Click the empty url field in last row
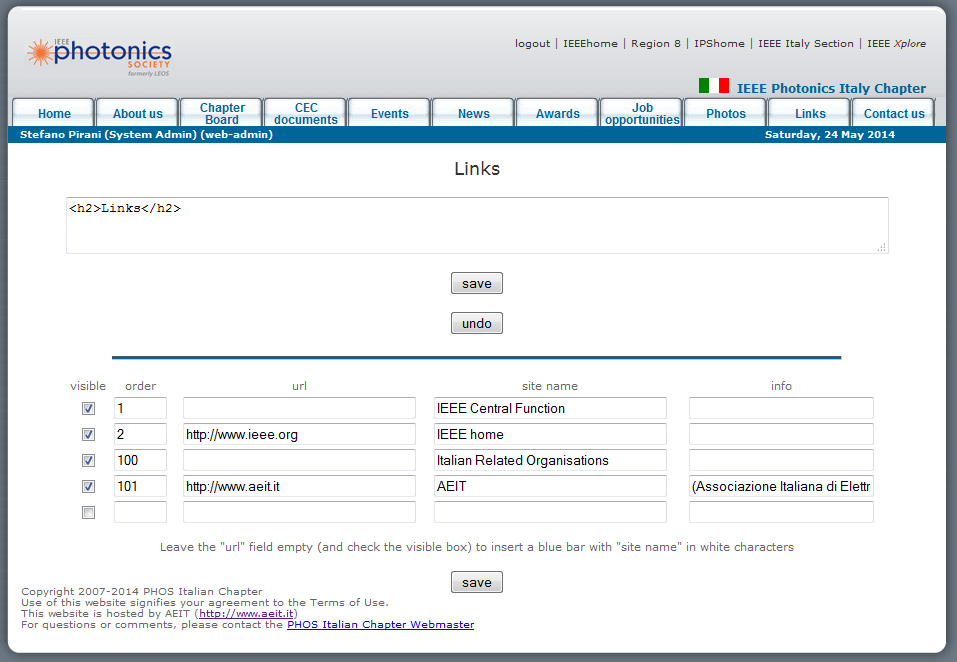Image resolution: width=957 pixels, height=662 pixels. pyautogui.click(x=299, y=512)
